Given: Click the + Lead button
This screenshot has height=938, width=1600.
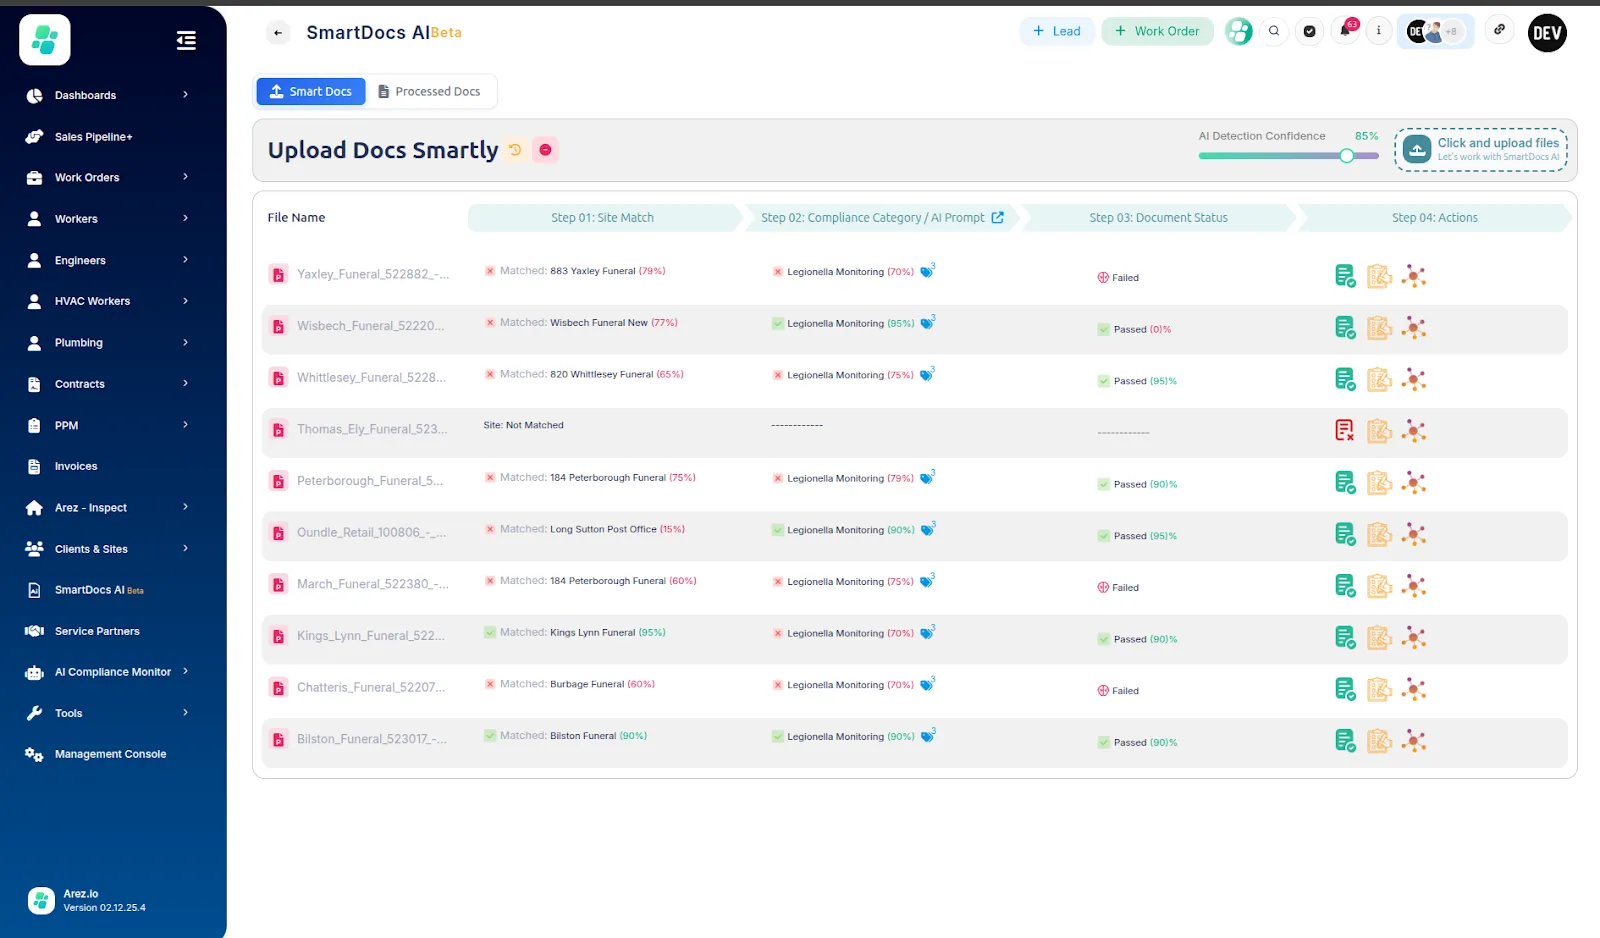Looking at the screenshot, I should pos(1057,31).
